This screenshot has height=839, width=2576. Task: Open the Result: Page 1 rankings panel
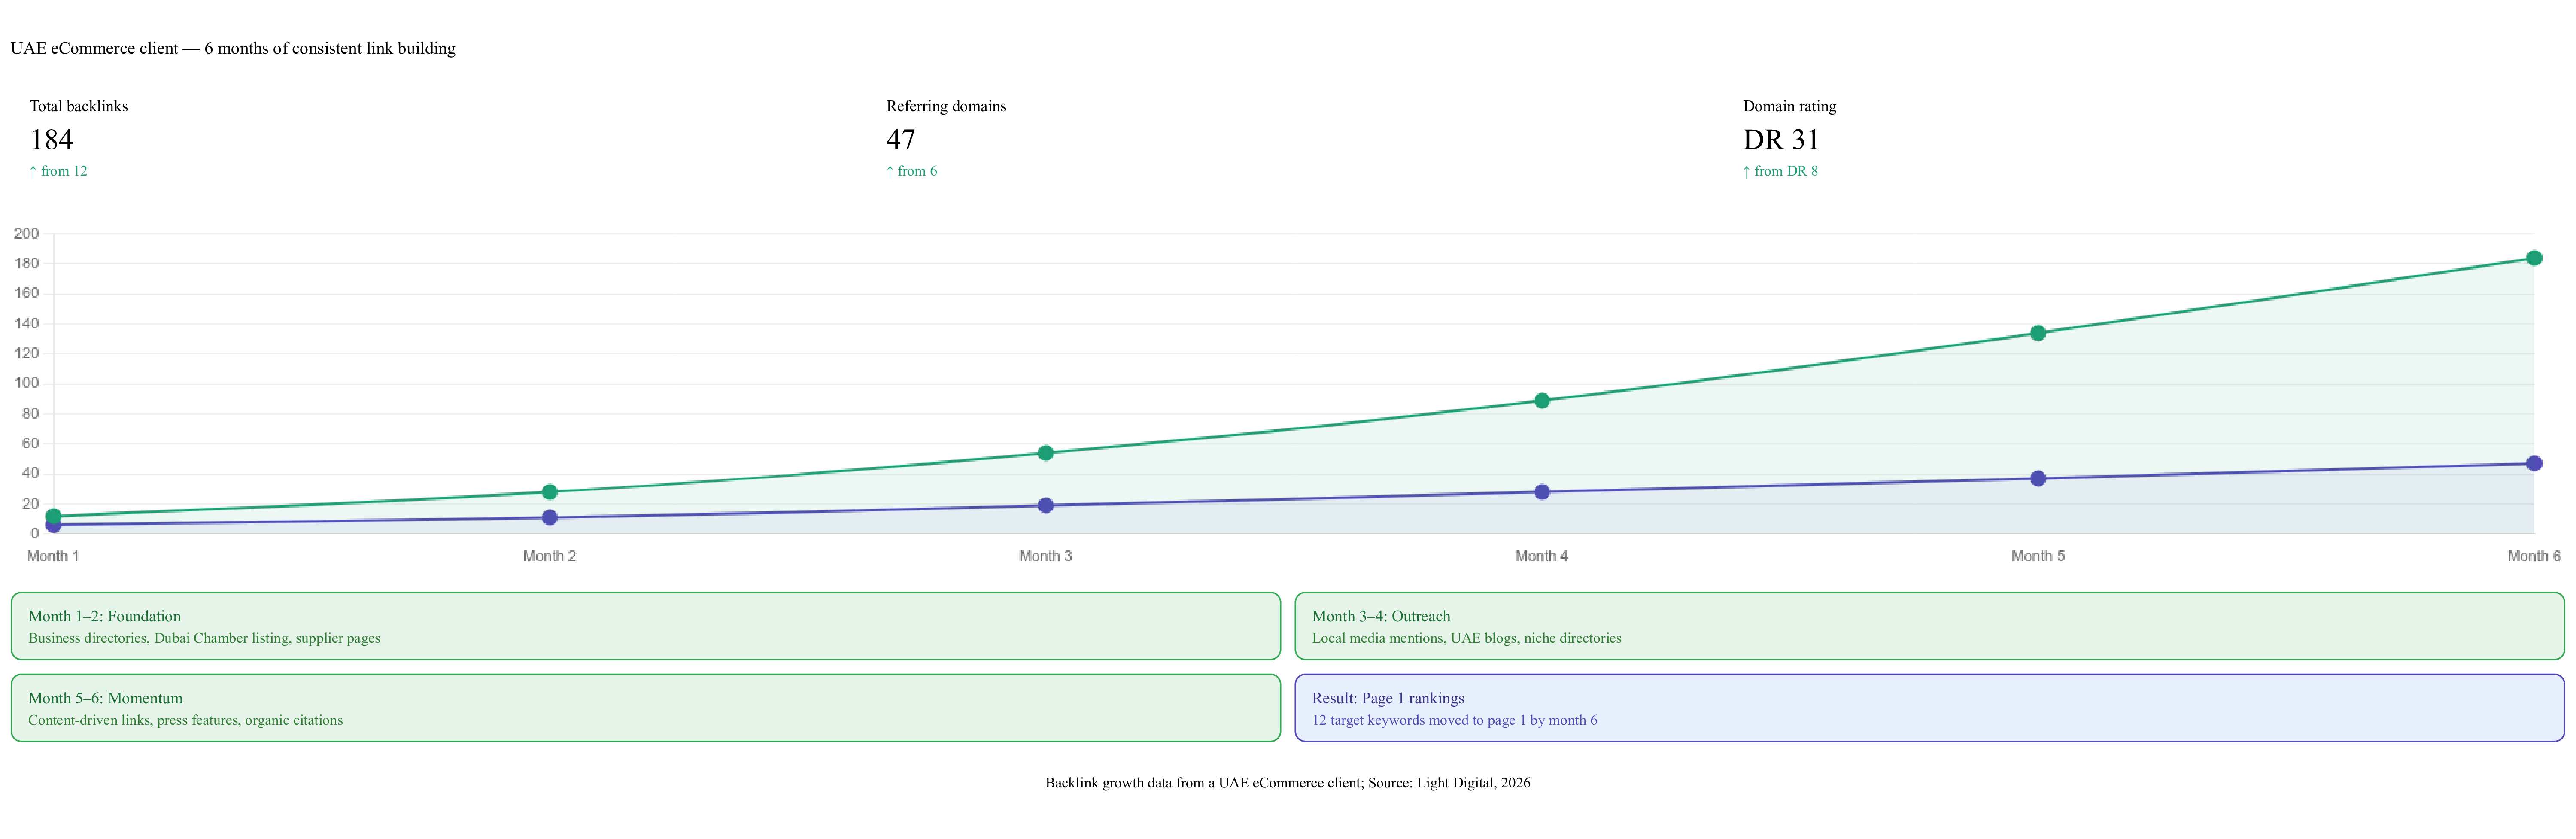[1930, 708]
